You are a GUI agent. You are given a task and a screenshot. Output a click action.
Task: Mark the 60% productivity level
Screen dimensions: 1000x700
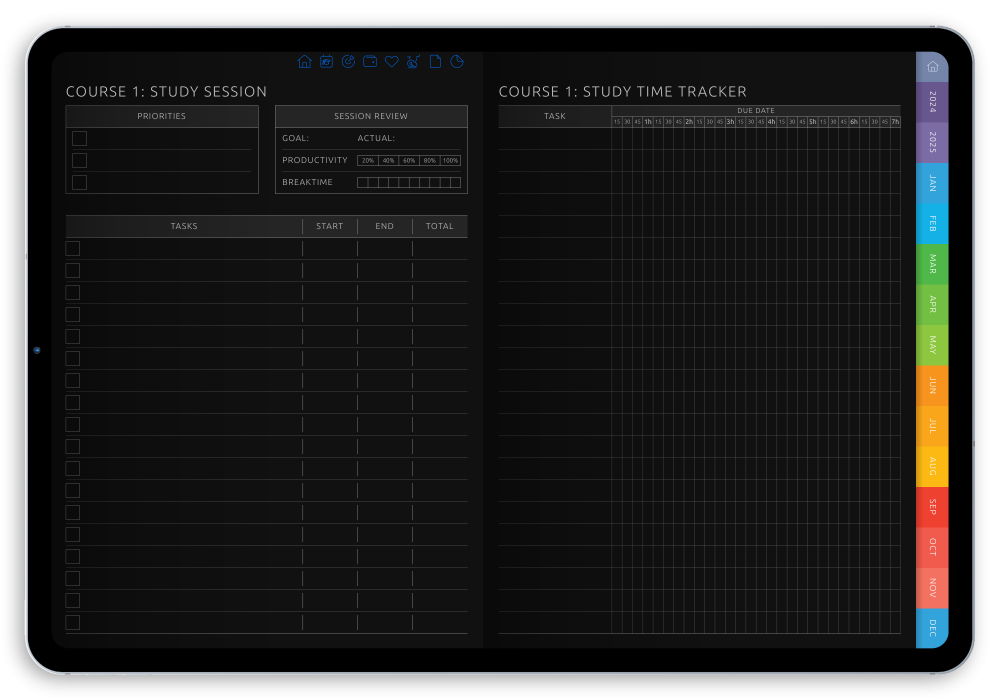[408, 160]
